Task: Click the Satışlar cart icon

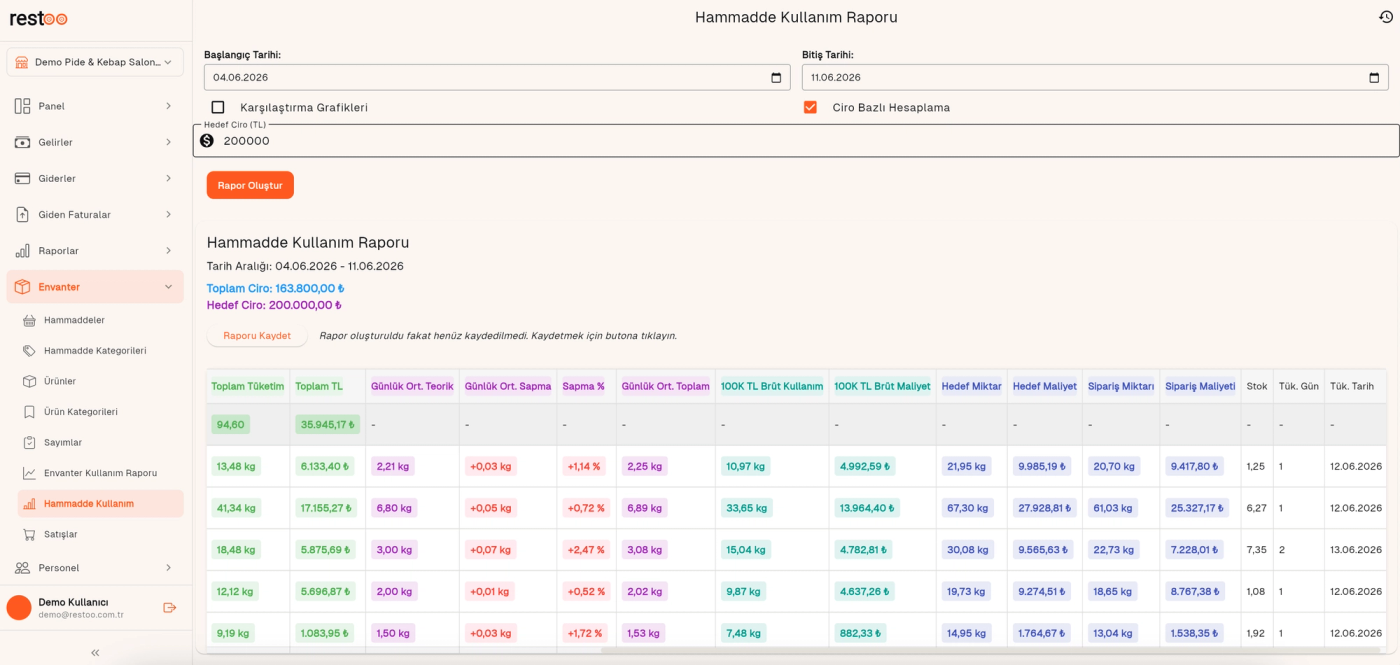Action: [x=29, y=534]
